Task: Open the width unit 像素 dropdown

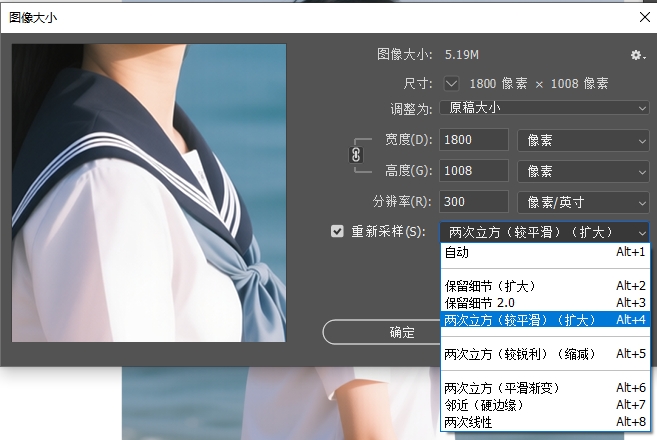Action: point(583,140)
